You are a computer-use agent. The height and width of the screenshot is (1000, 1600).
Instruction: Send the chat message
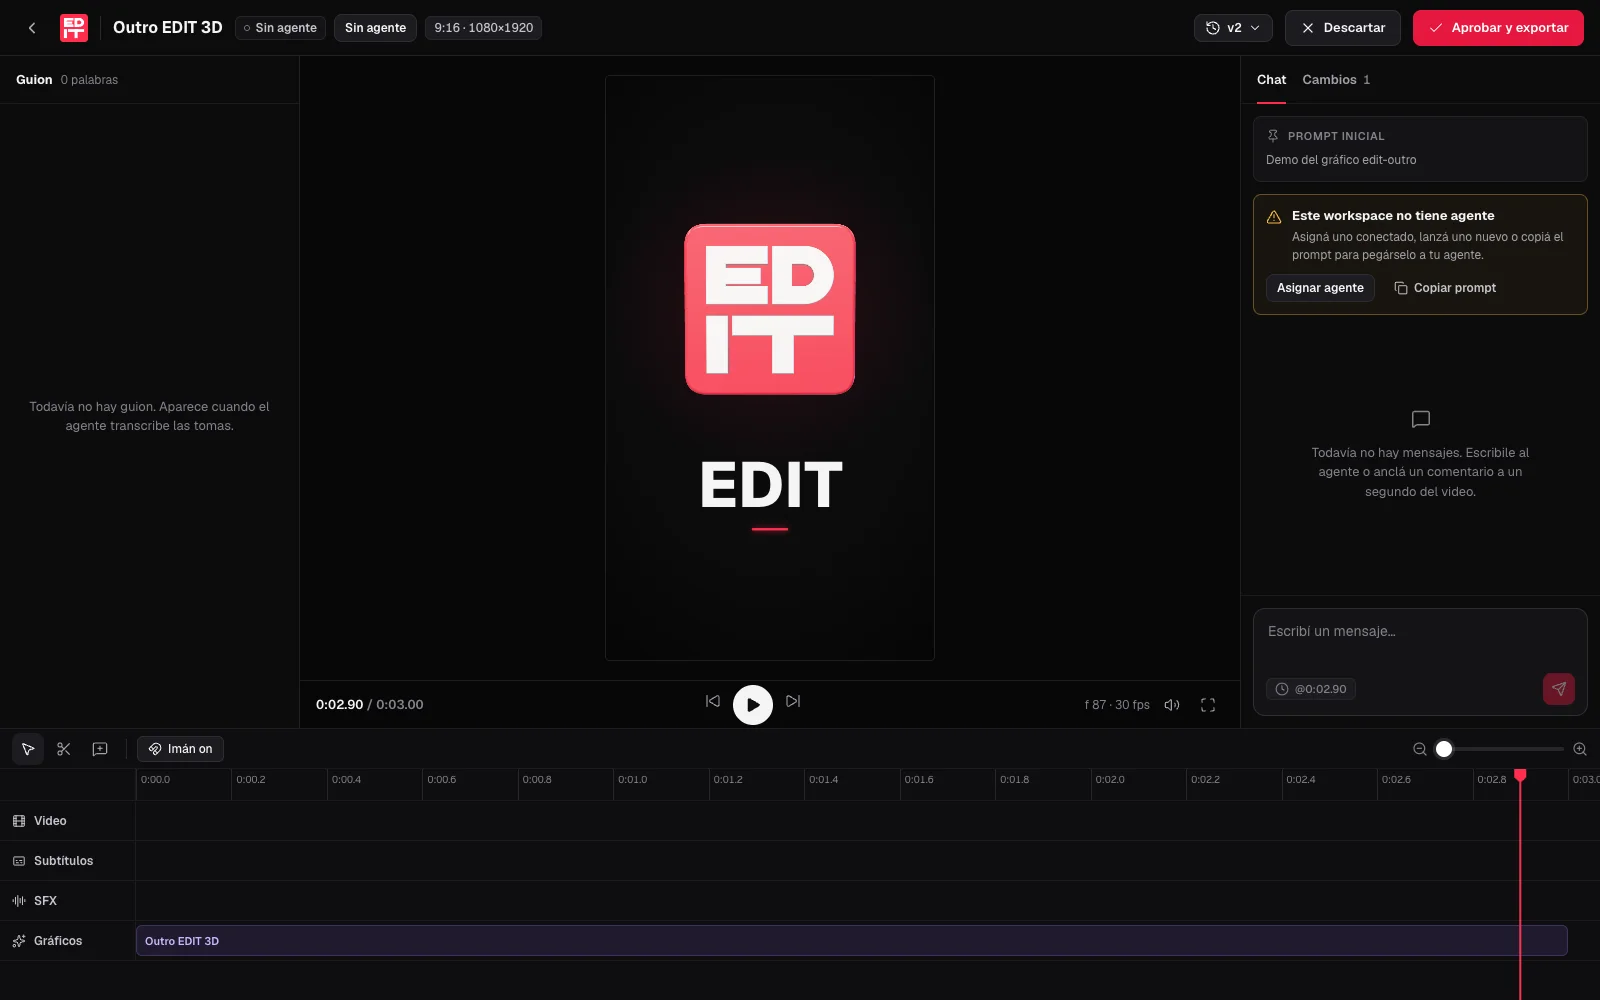(x=1559, y=689)
